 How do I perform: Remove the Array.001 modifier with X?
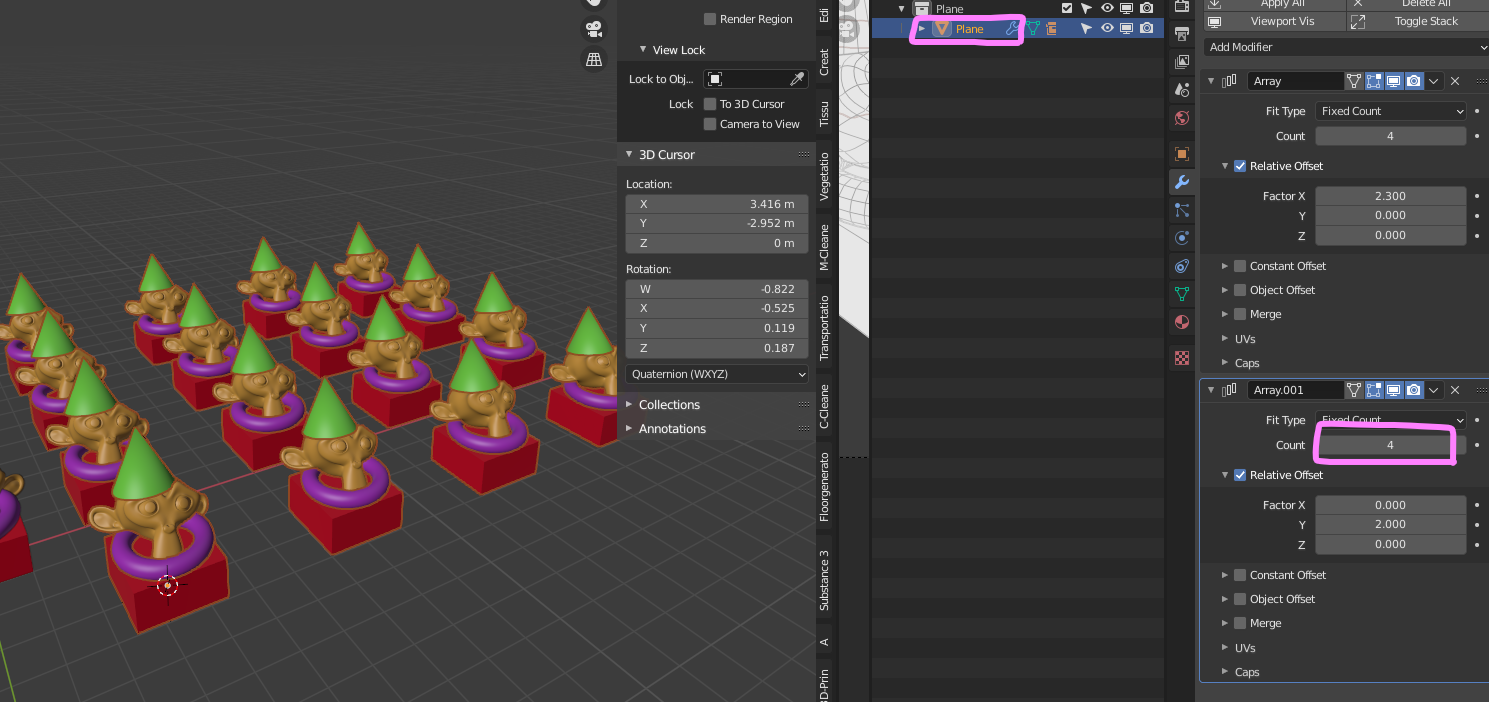click(1455, 390)
